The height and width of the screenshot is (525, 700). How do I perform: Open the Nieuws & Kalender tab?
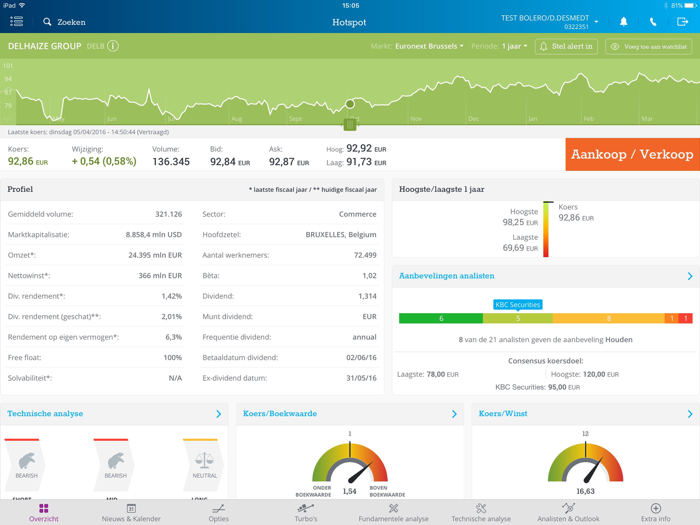click(x=131, y=512)
